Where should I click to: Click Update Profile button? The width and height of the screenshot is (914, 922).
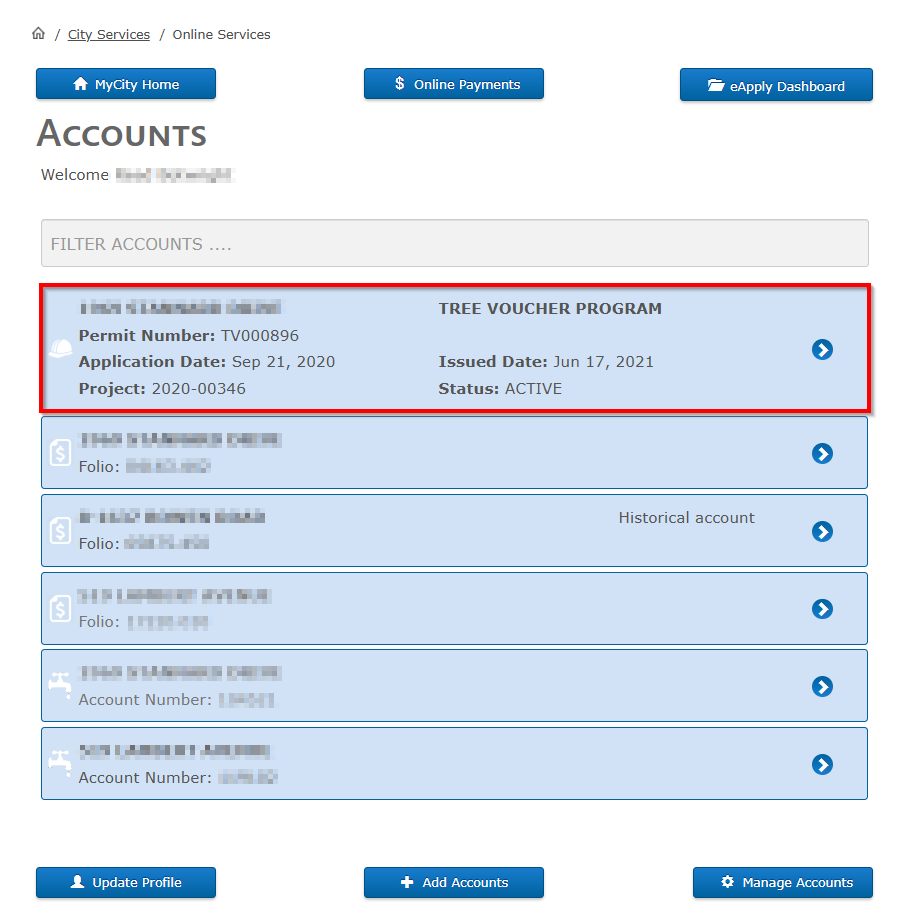(x=126, y=882)
